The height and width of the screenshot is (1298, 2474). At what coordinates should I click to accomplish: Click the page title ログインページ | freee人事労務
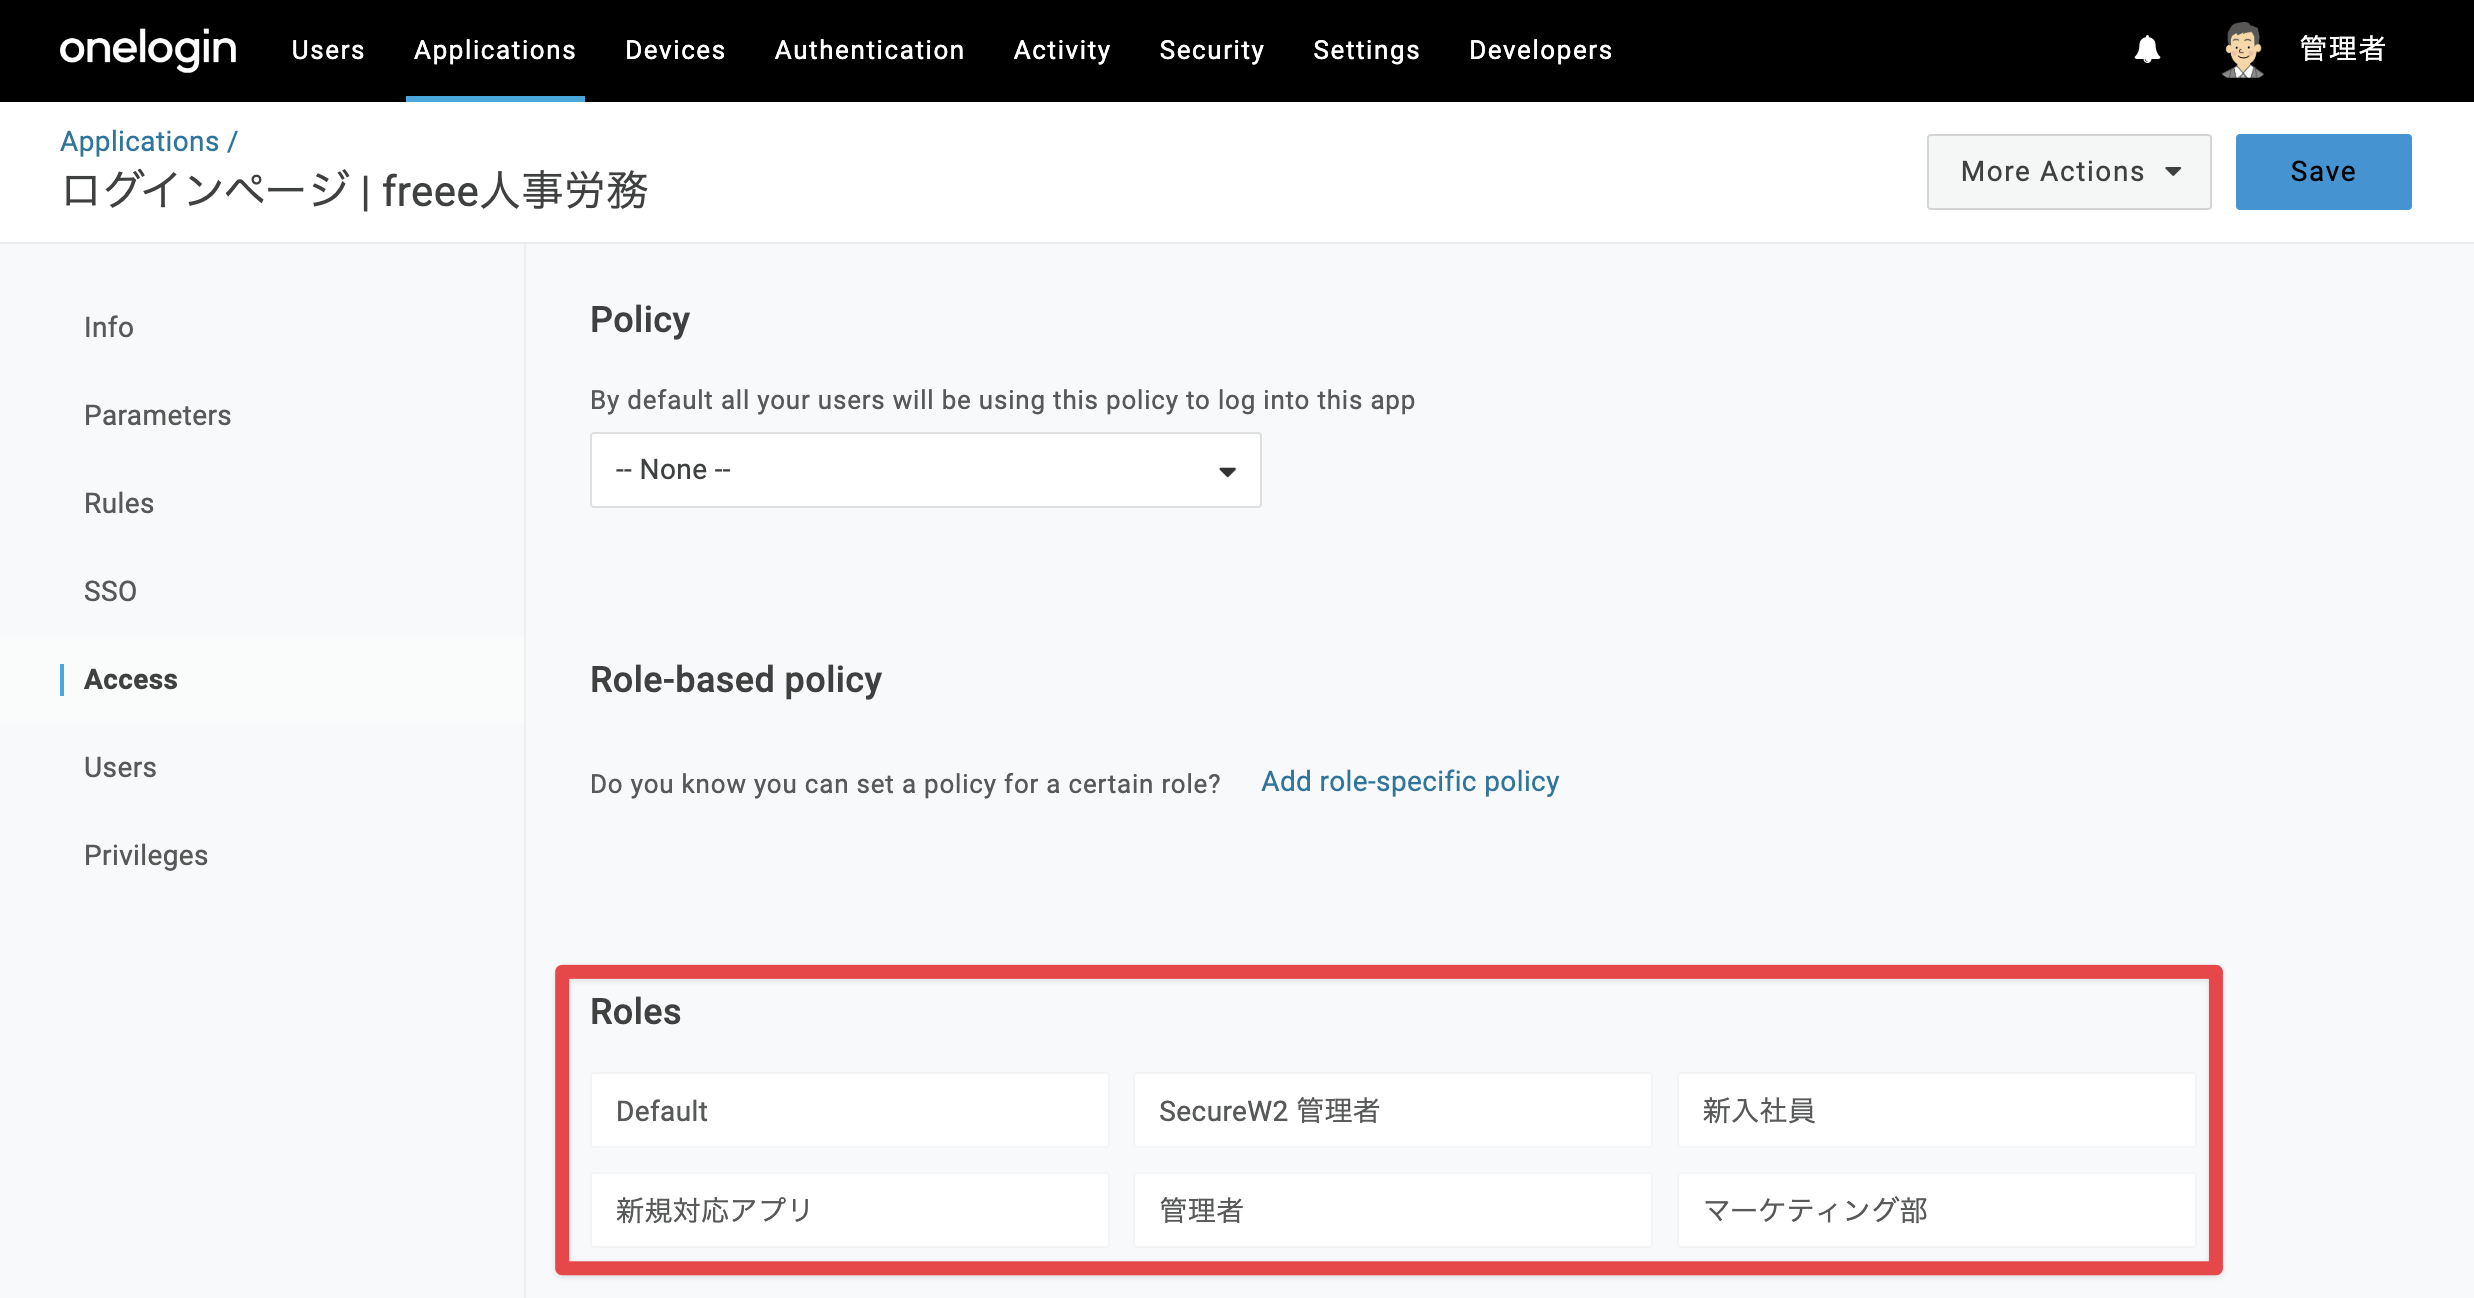click(x=354, y=190)
